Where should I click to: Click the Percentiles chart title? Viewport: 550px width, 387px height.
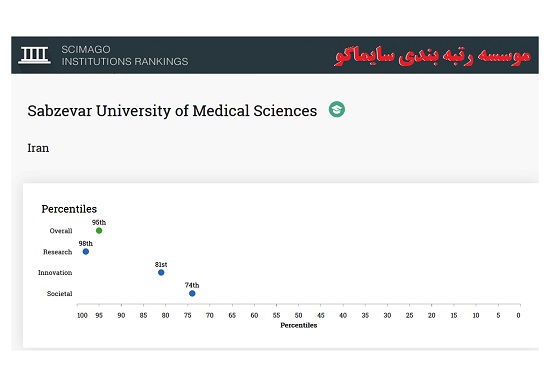[x=69, y=209]
